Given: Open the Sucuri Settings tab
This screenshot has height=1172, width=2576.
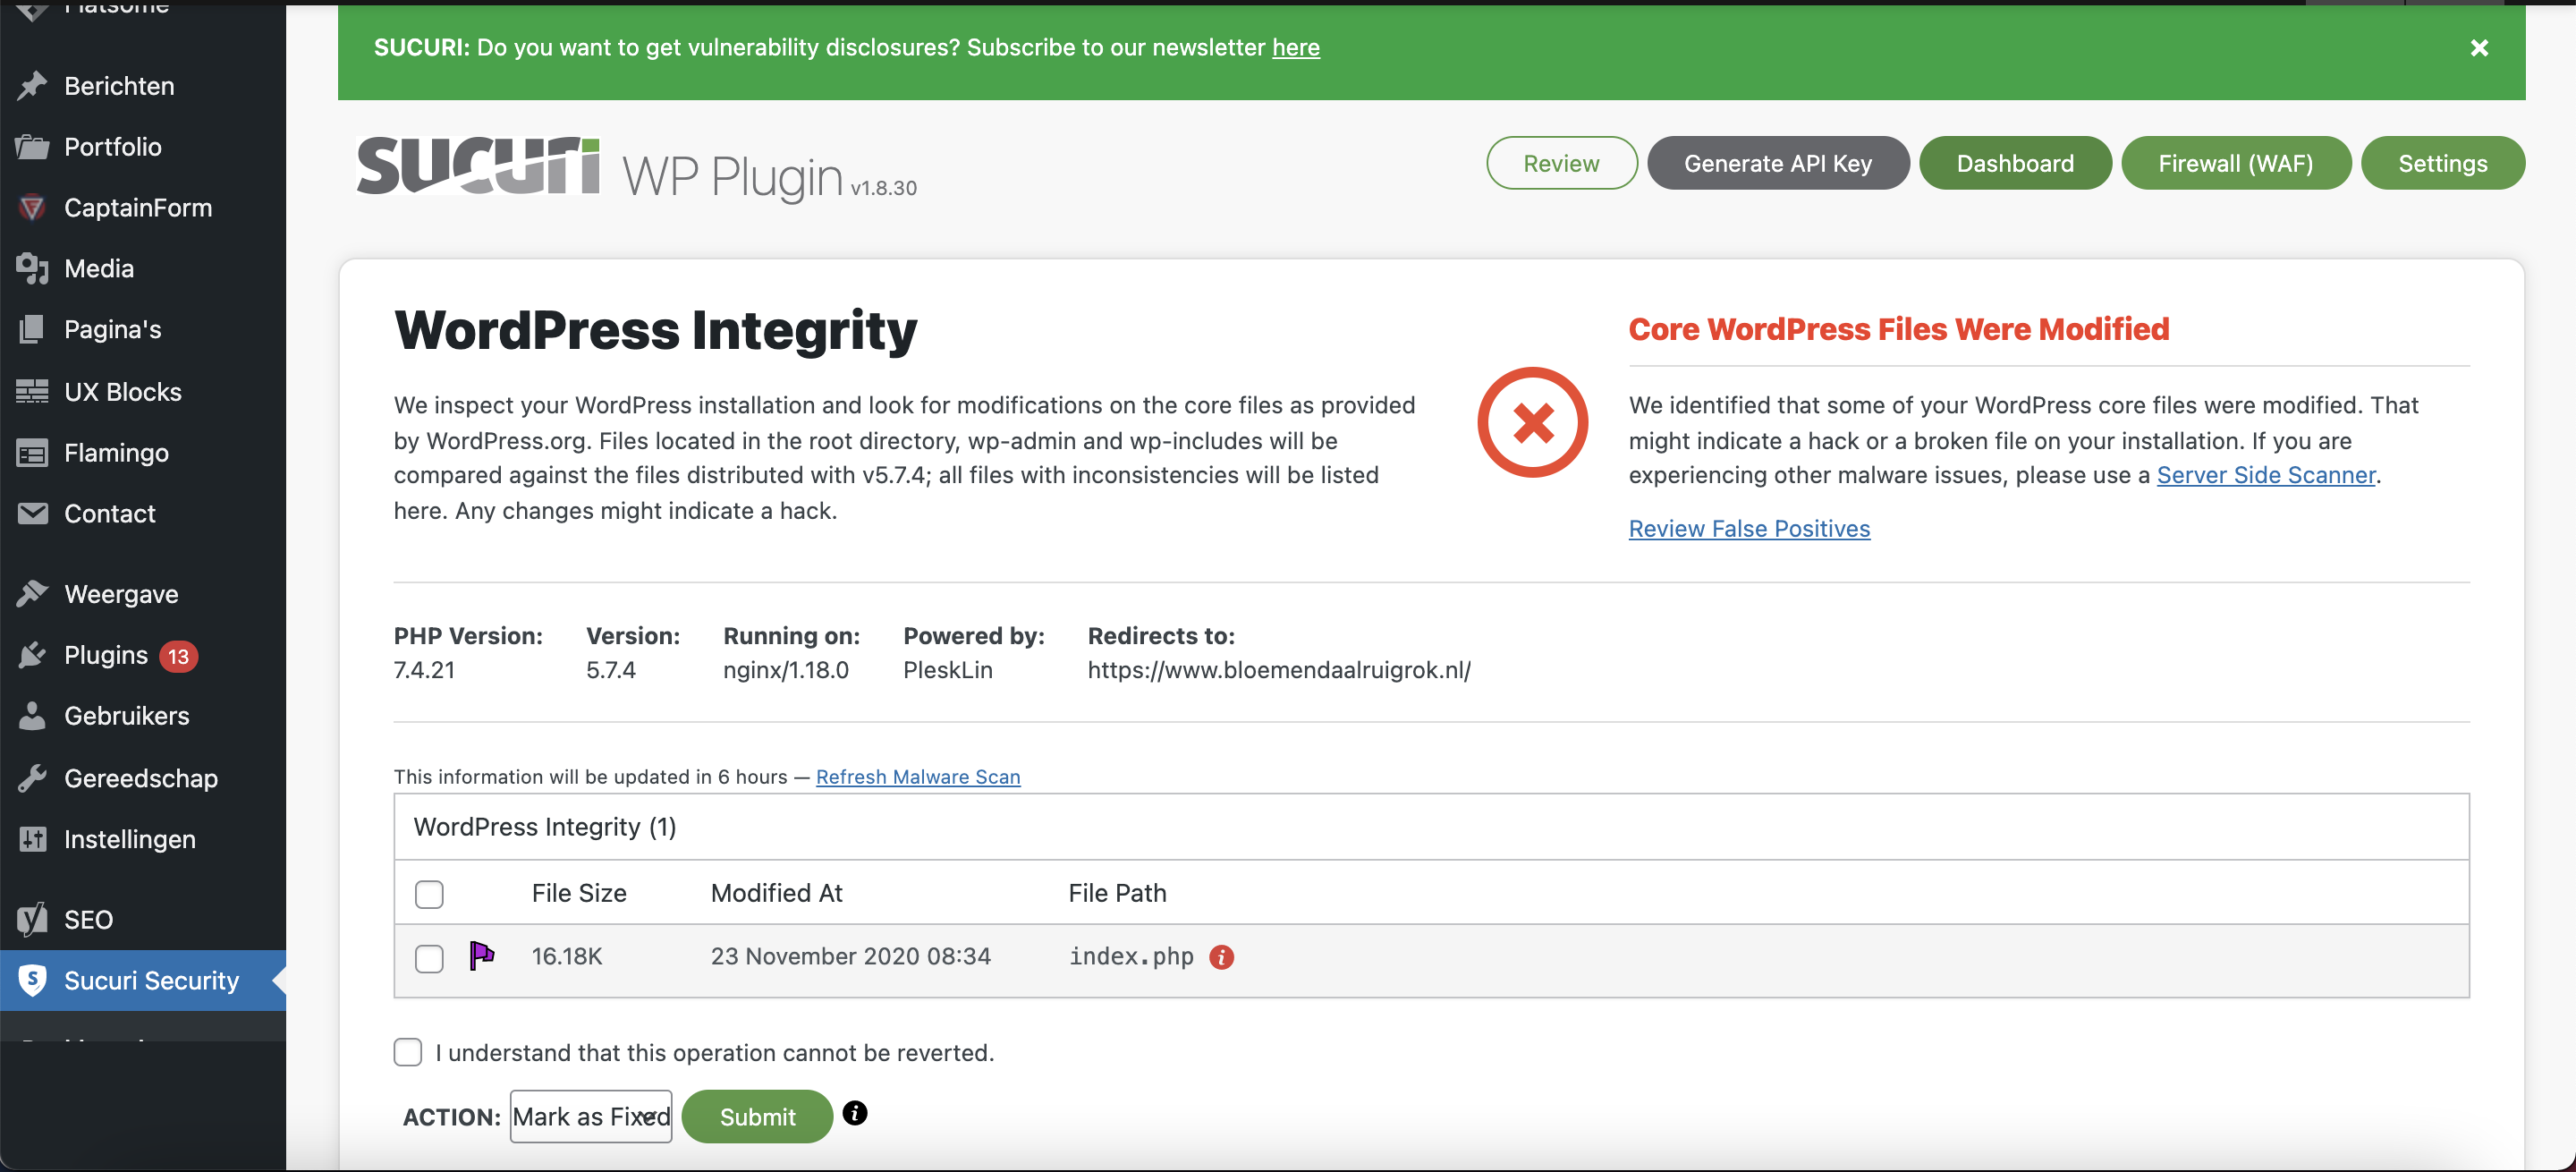Looking at the screenshot, I should tap(2442, 163).
